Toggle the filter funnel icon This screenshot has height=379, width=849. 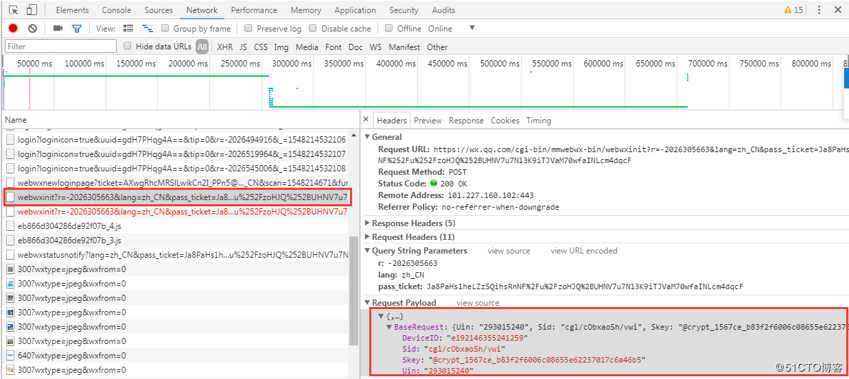click(x=77, y=28)
